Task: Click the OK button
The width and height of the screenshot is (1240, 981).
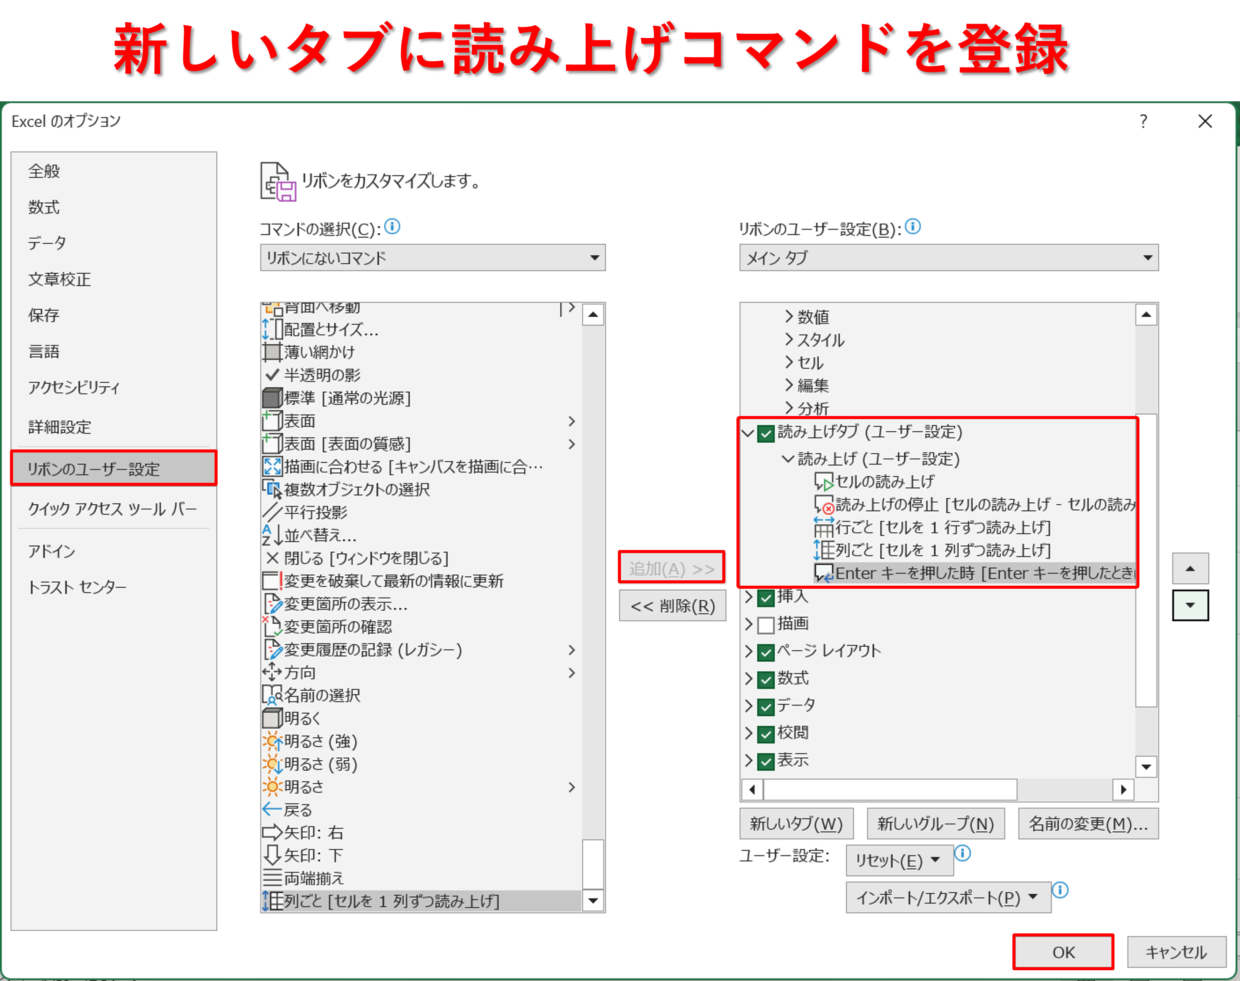Action: click(x=1063, y=952)
